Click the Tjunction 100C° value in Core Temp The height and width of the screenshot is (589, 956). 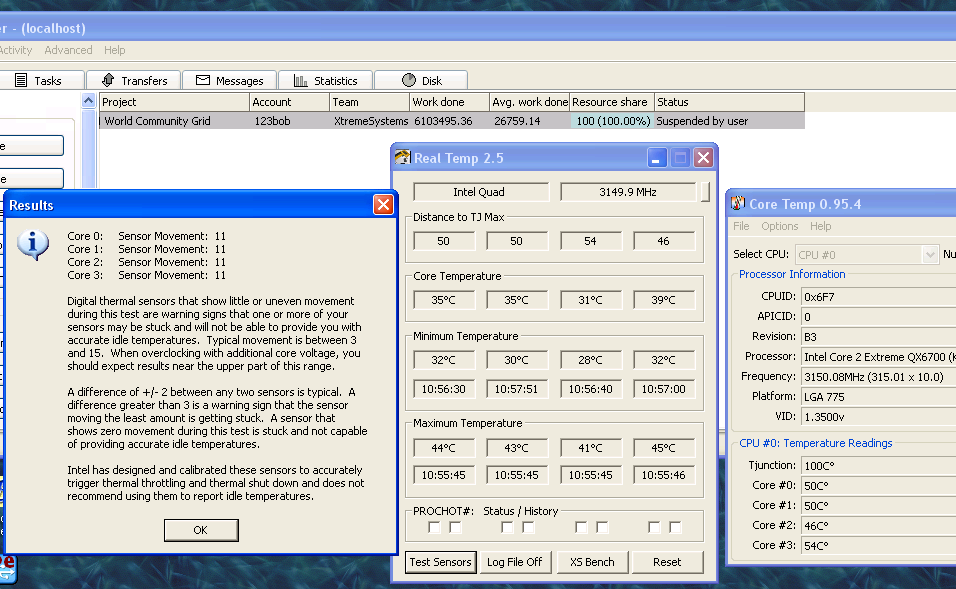(x=878, y=466)
